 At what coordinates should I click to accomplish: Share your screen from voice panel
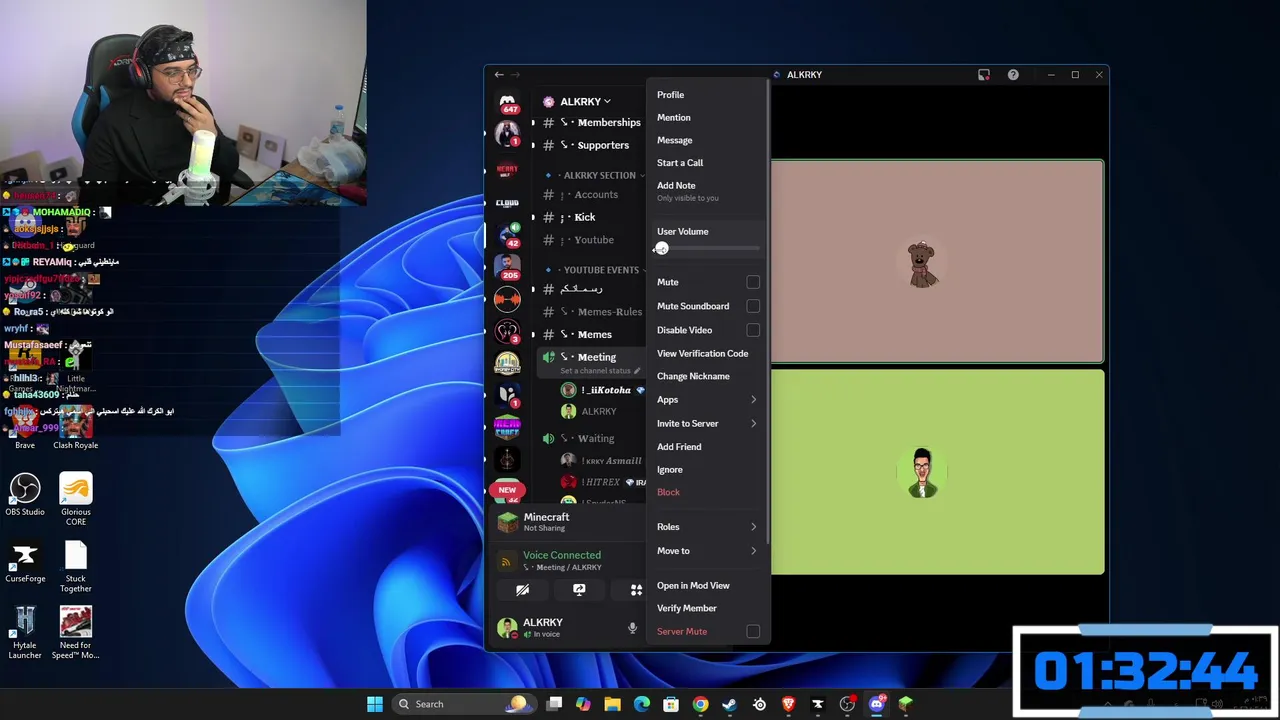pos(579,590)
